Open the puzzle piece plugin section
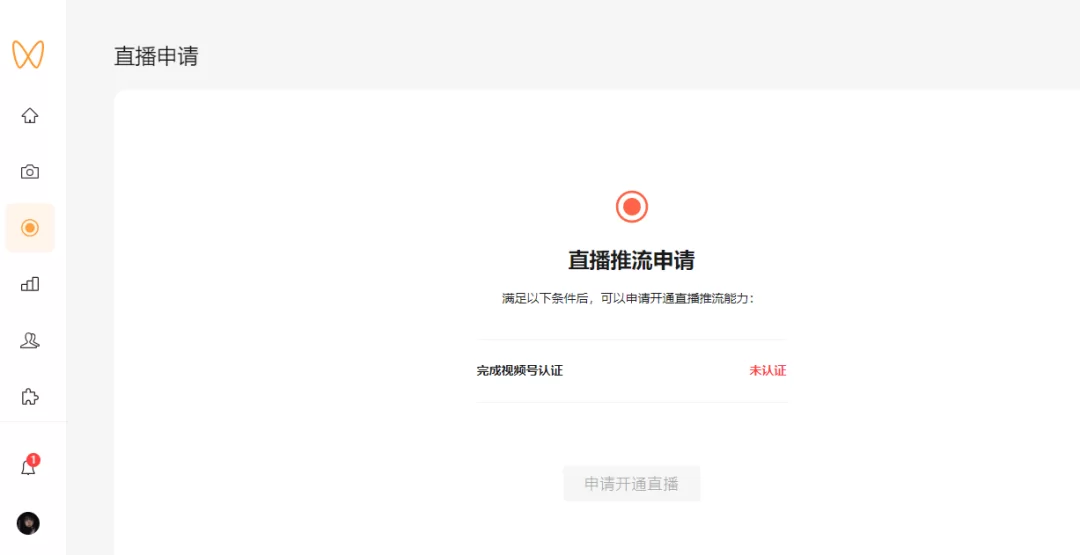Image resolution: width=1080 pixels, height=555 pixels. (x=30, y=397)
